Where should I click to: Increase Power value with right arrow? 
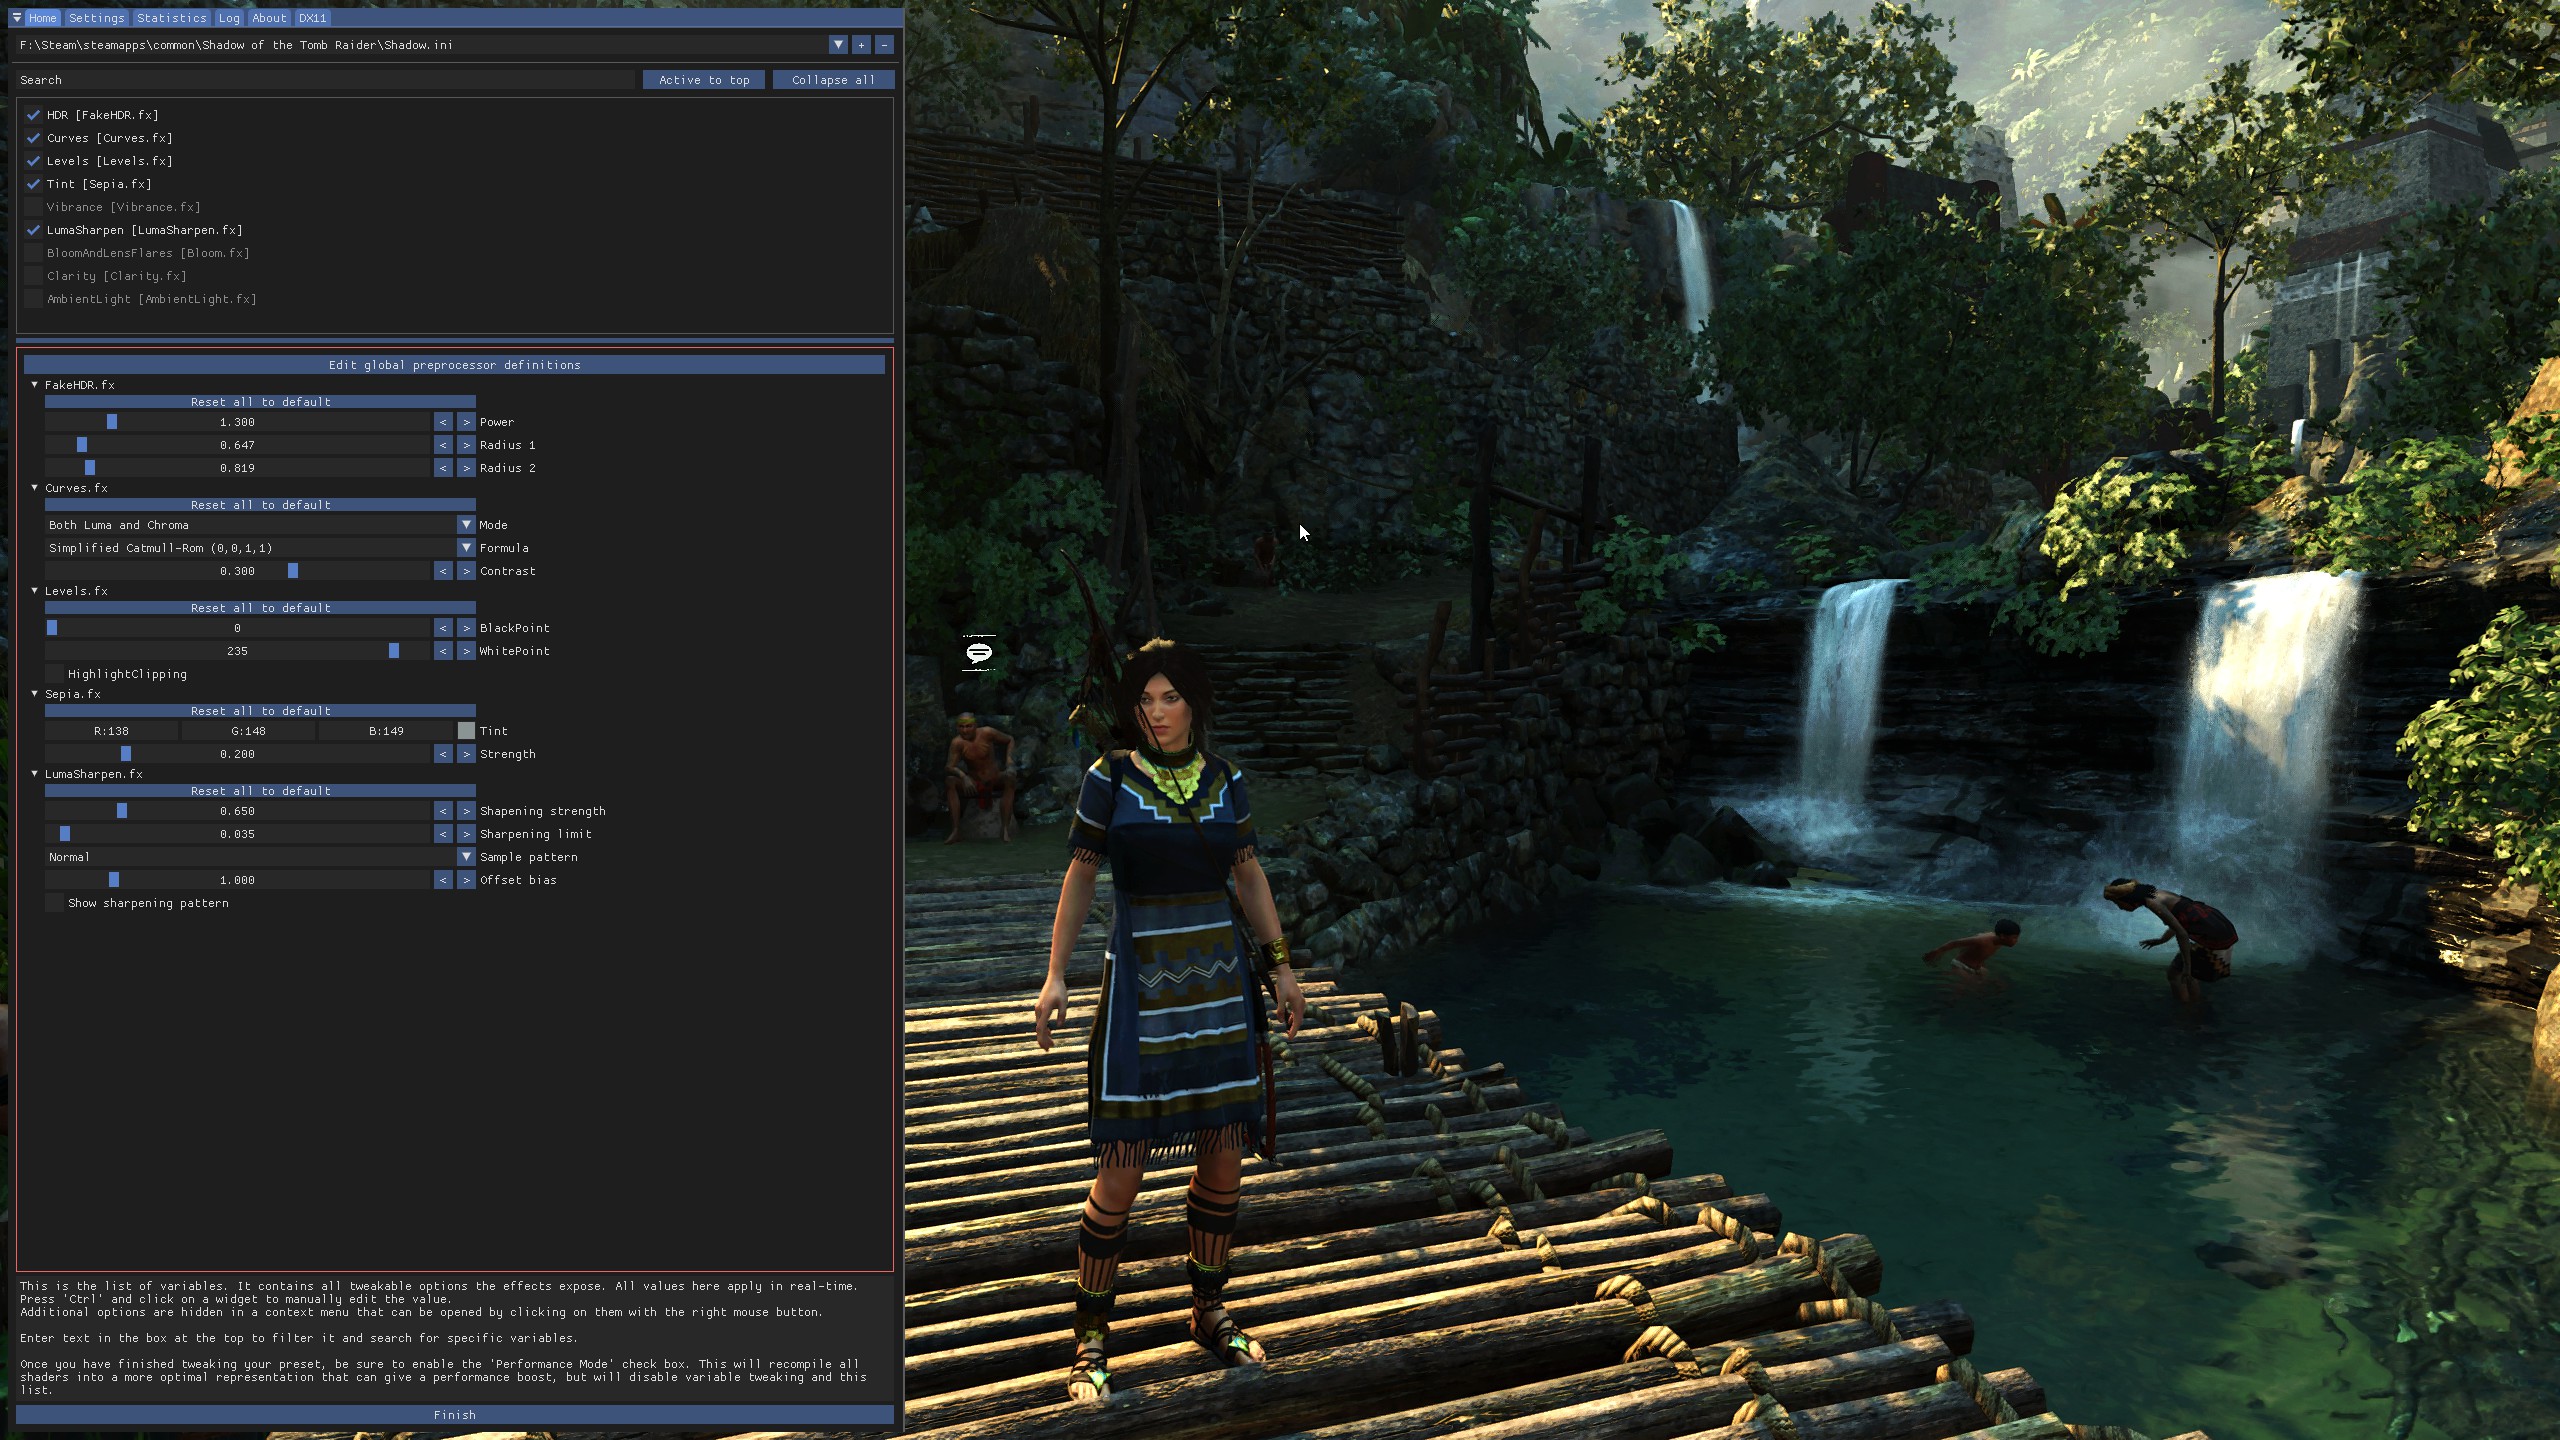[466, 422]
